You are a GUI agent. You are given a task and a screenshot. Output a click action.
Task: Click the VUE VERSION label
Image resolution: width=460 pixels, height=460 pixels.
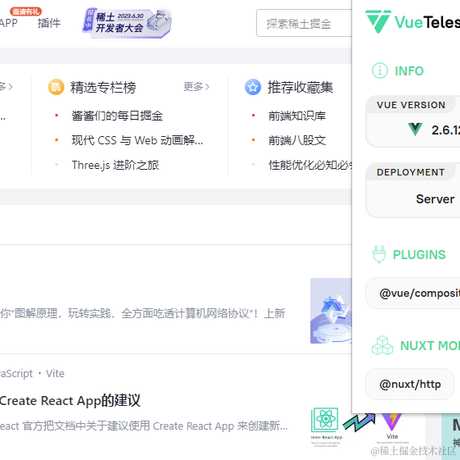[x=411, y=105]
